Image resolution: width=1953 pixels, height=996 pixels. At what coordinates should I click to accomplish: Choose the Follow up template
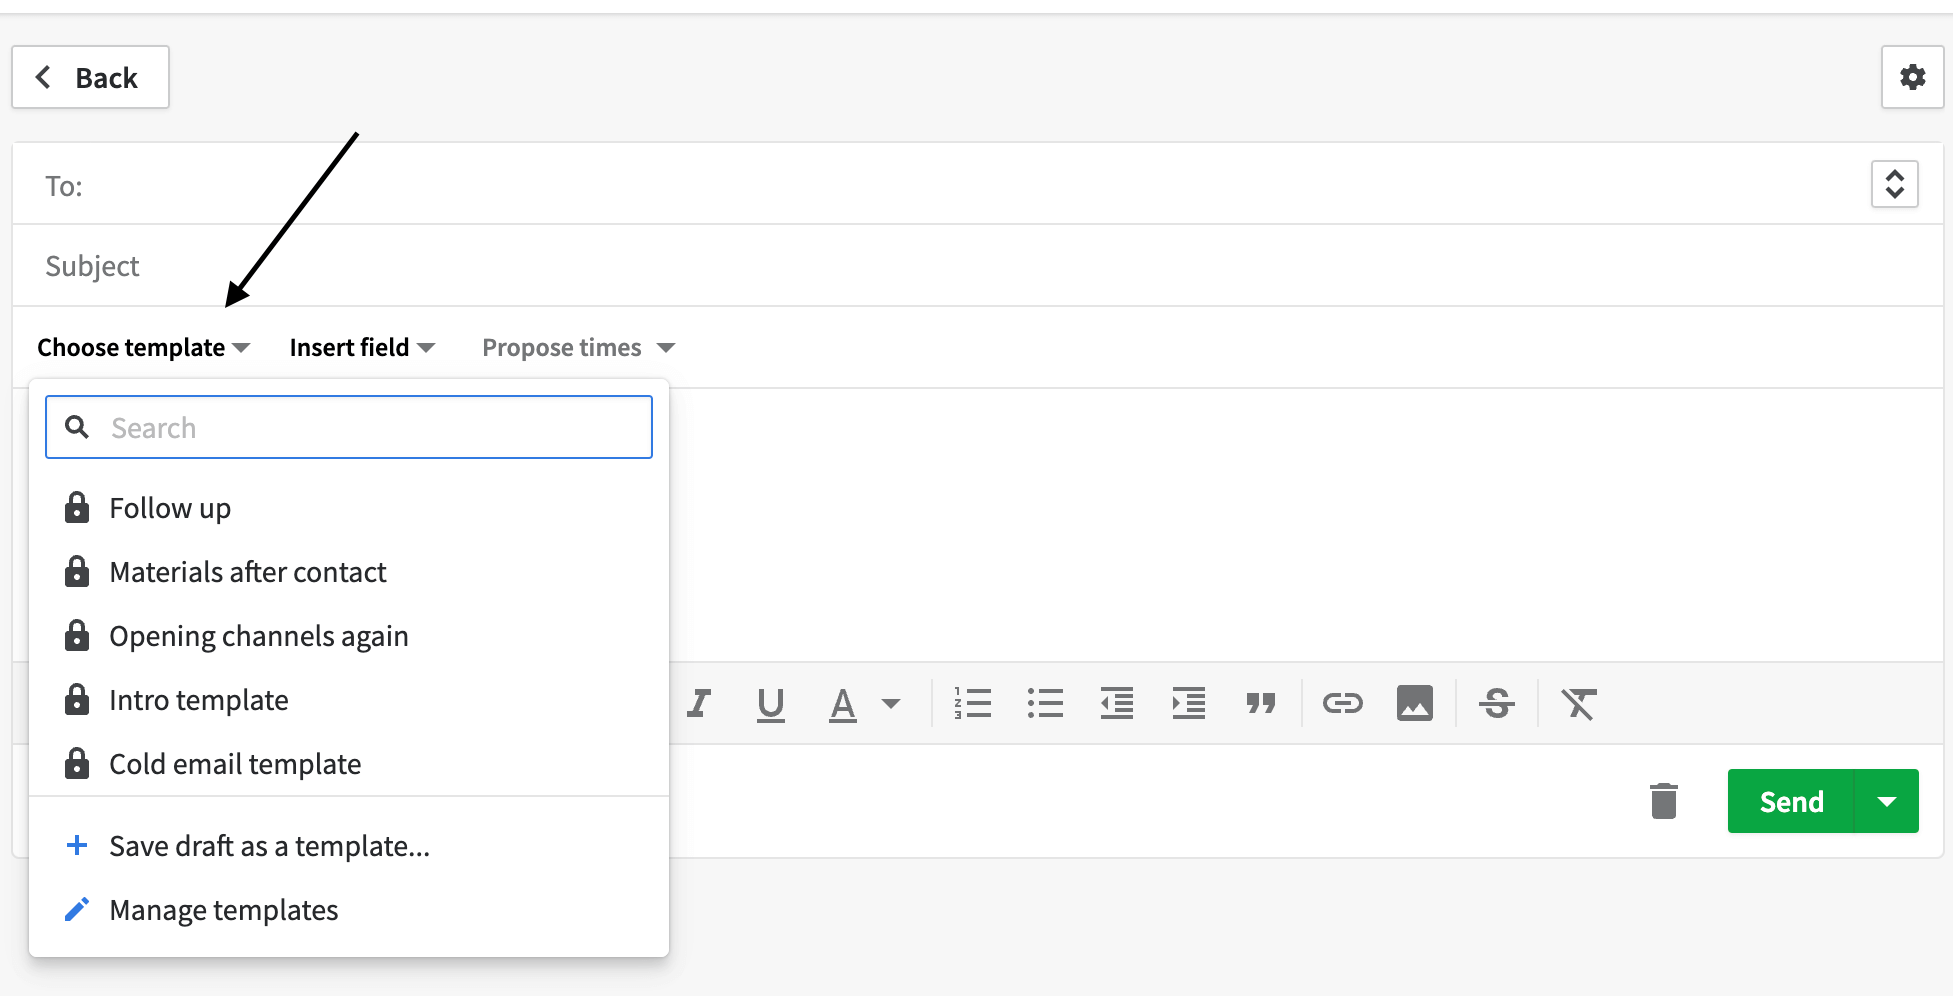click(x=170, y=507)
